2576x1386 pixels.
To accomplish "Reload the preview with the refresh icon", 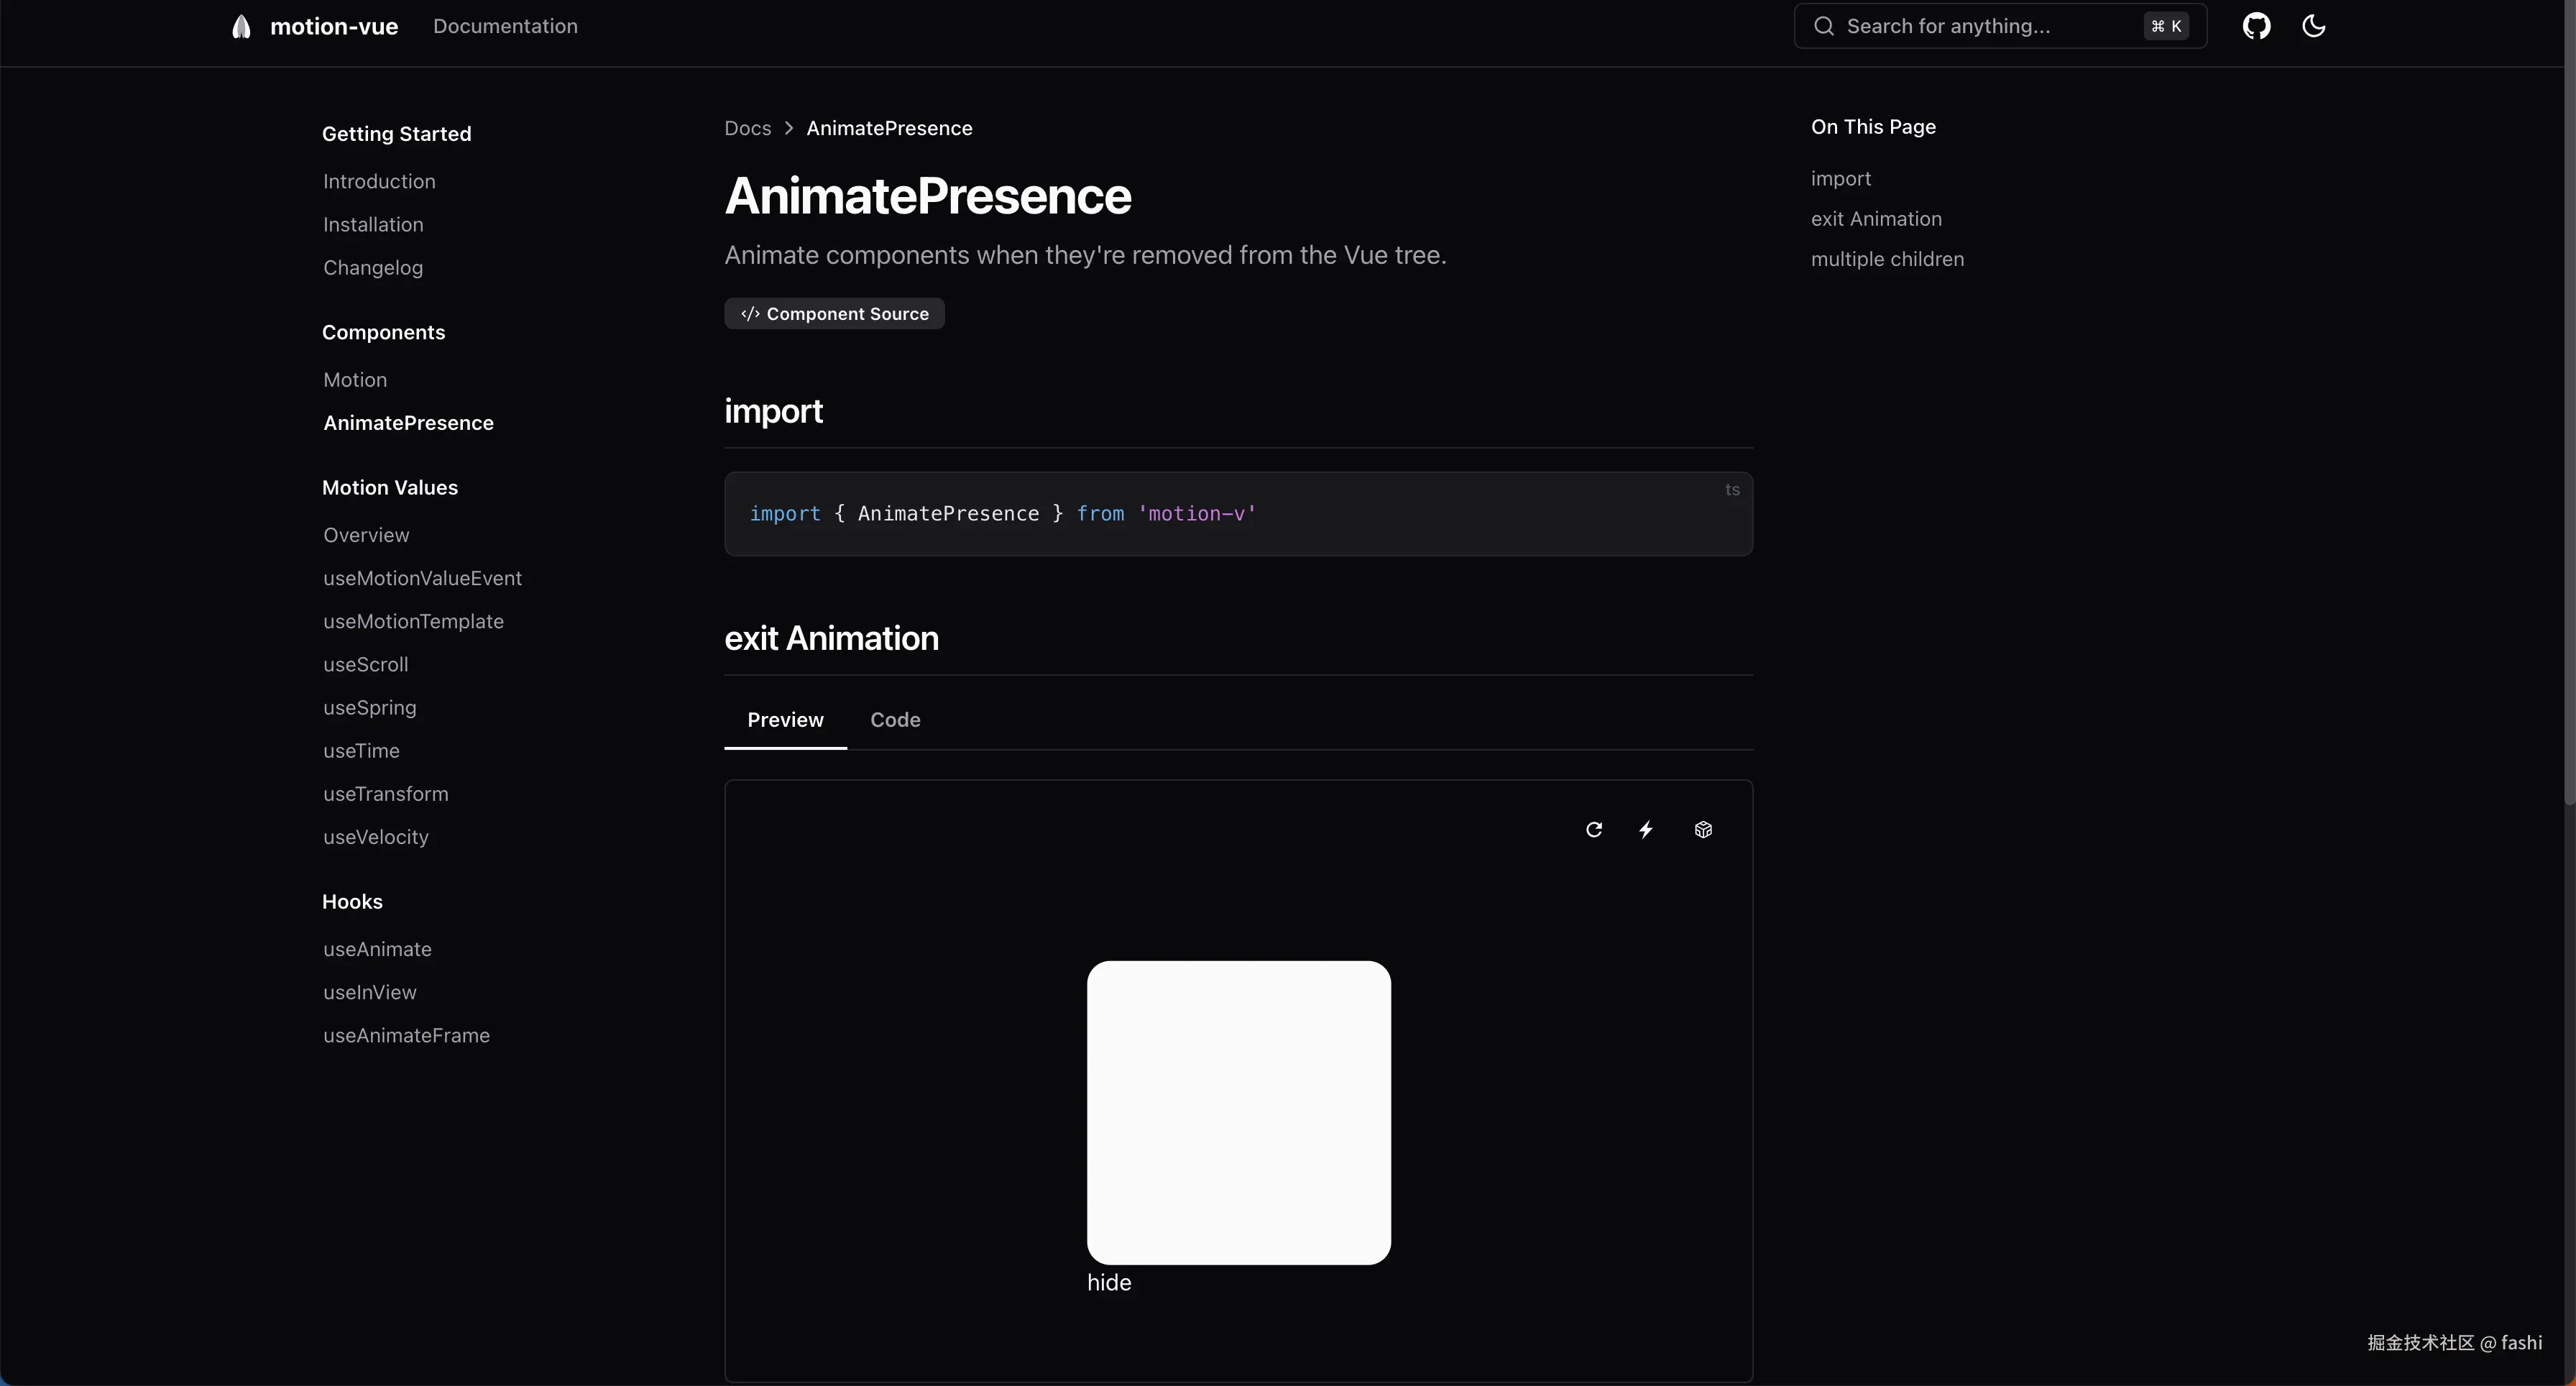I will point(1594,829).
